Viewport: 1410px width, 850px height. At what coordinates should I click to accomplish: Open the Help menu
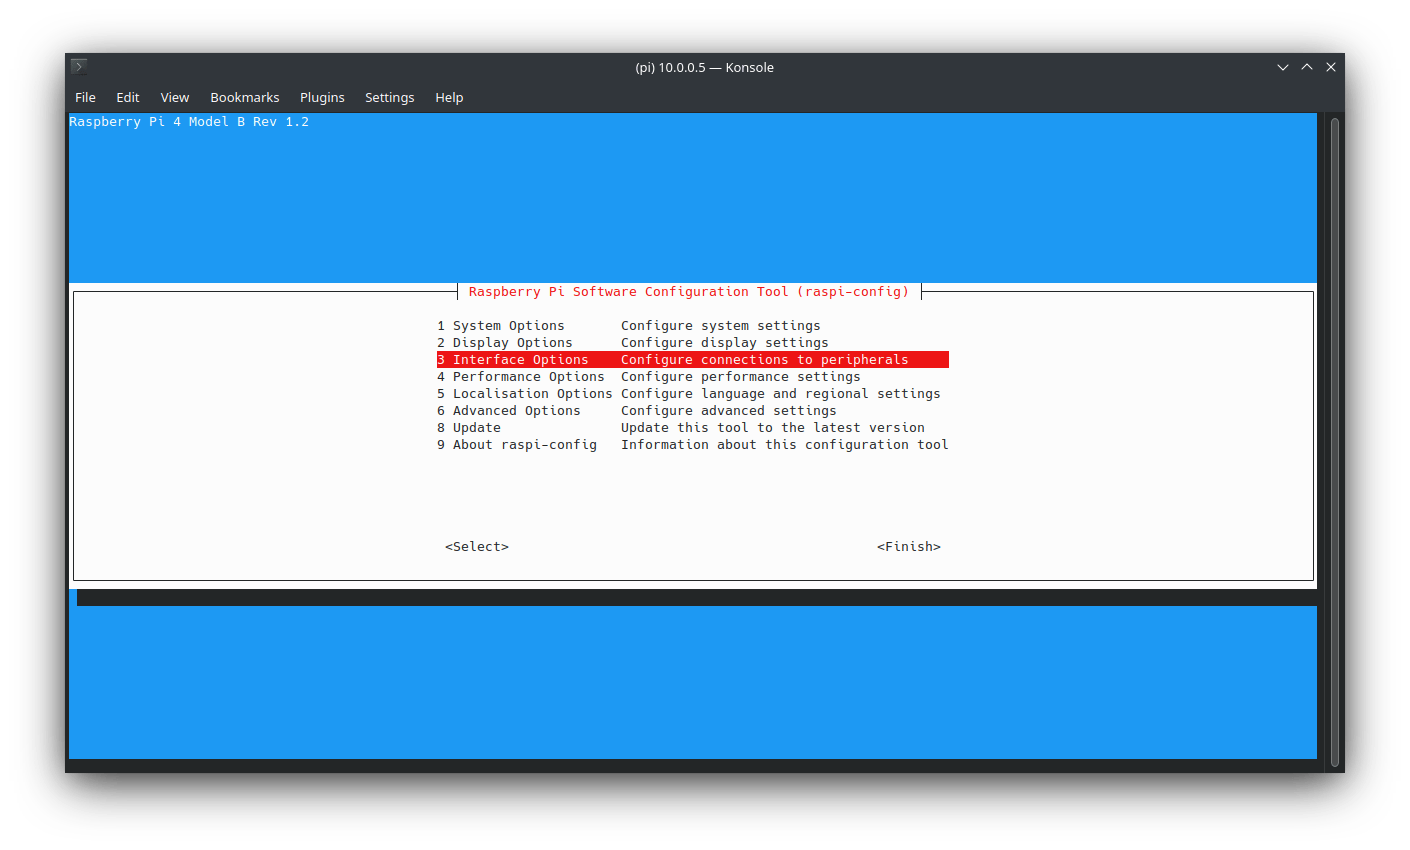tap(449, 97)
